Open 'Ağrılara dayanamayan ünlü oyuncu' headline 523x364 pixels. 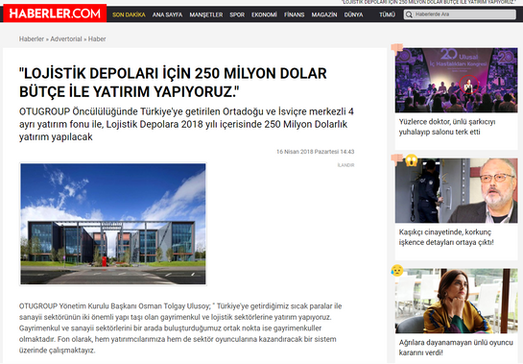tap(456, 348)
